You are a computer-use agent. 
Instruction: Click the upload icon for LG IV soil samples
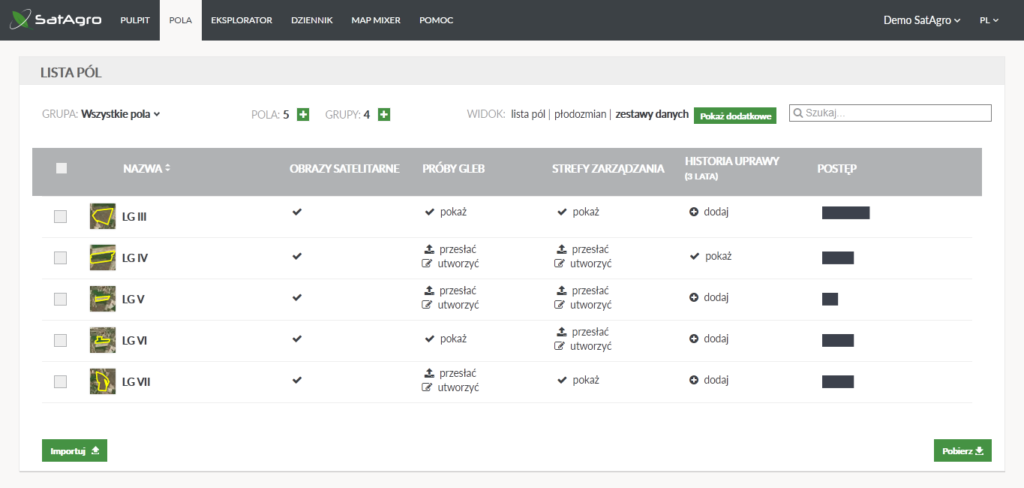(428, 249)
